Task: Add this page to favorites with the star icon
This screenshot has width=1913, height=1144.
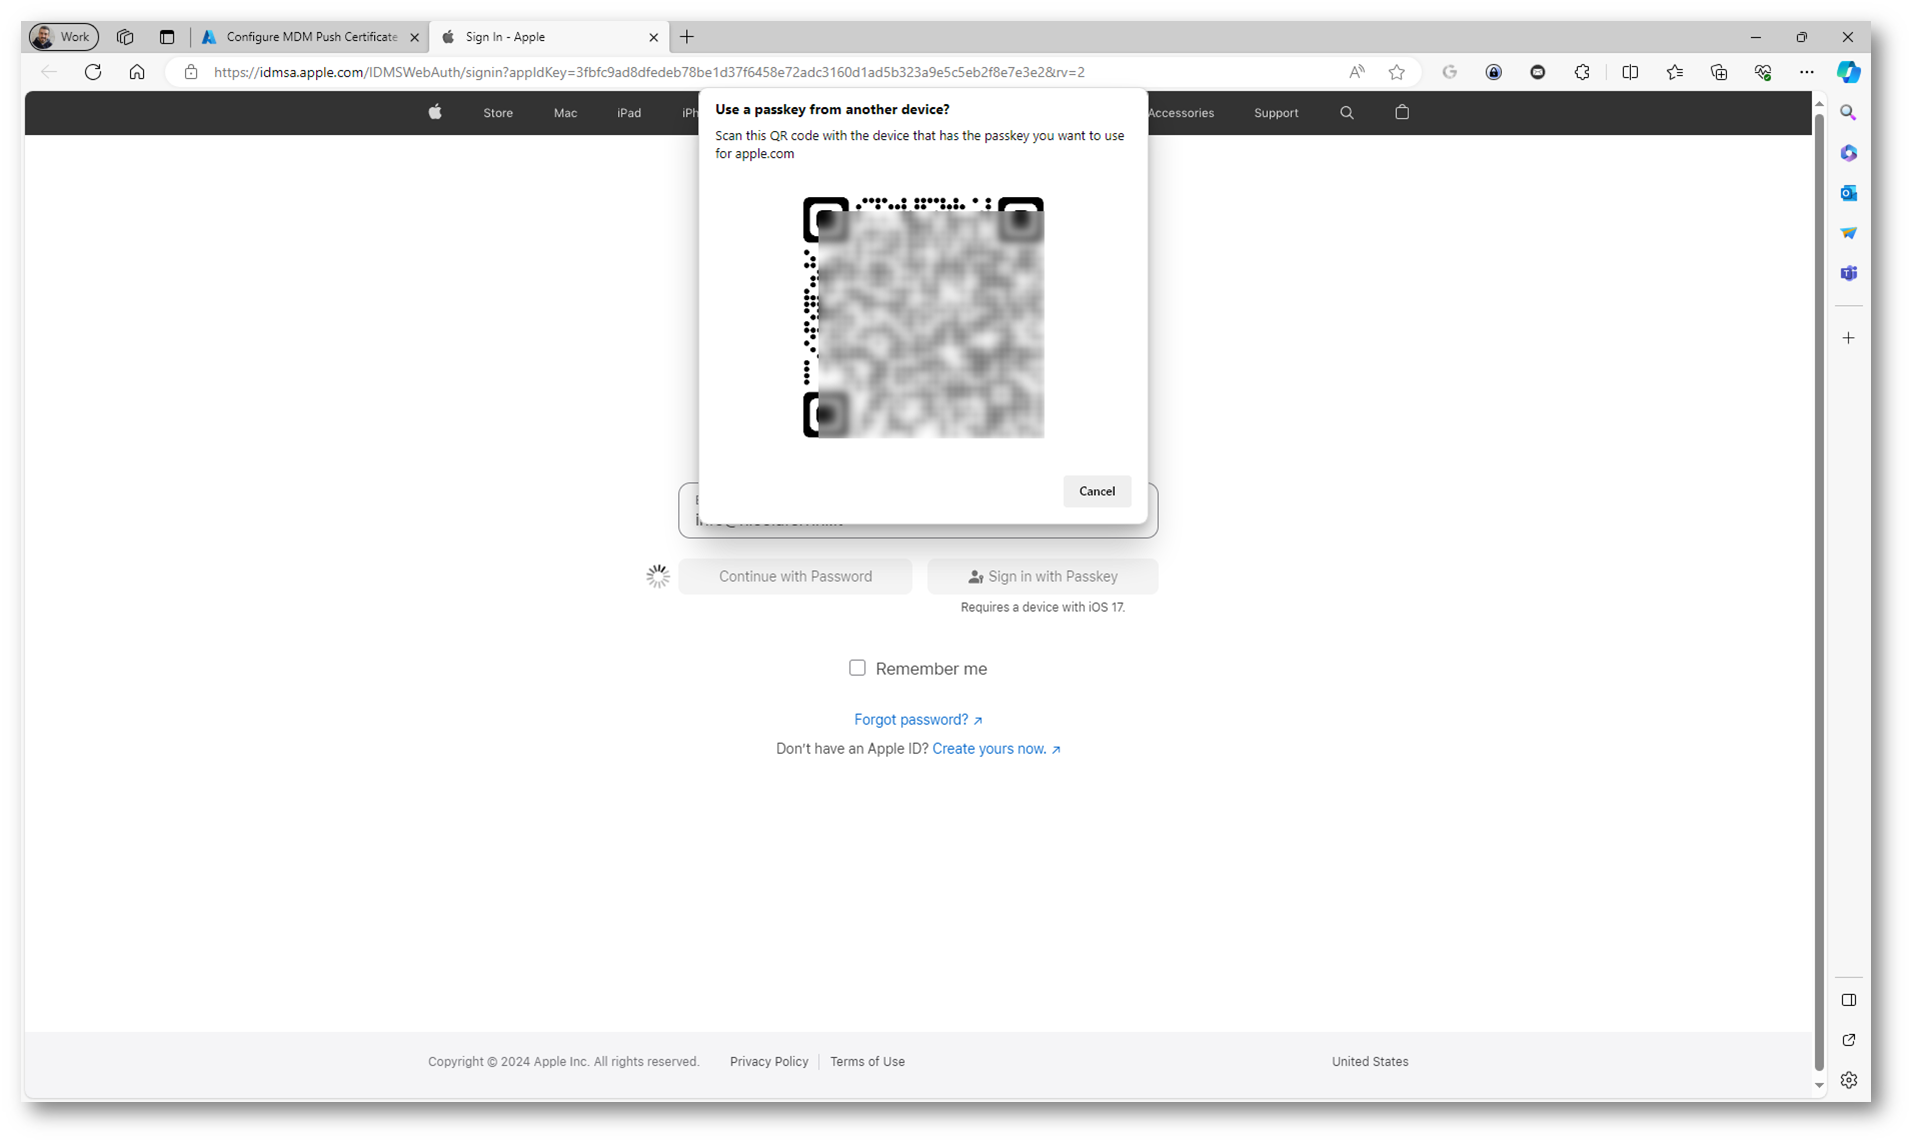Action: click(x=1397, y=72)
